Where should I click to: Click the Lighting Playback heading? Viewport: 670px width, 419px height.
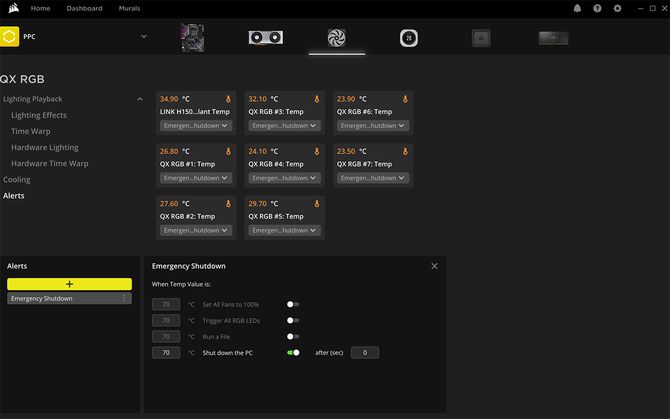click(32, 99)
